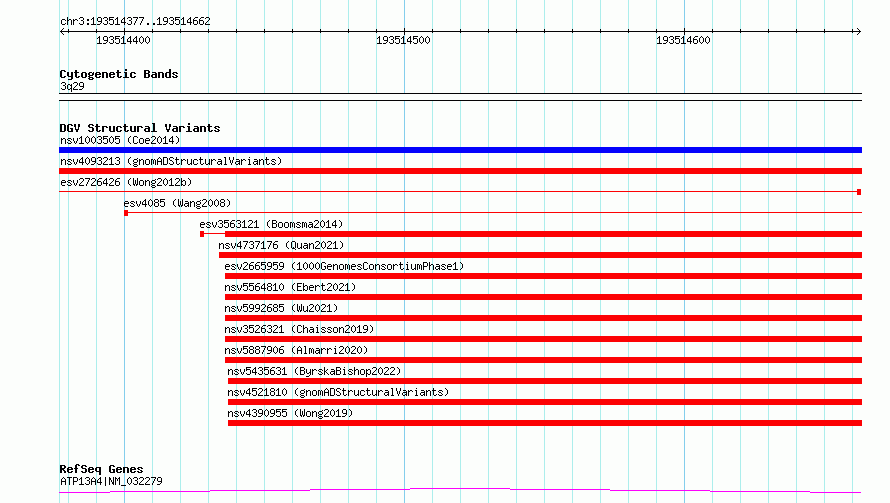
Task: Click the left arrow of the ruler
Action: (x=63, y=32)
